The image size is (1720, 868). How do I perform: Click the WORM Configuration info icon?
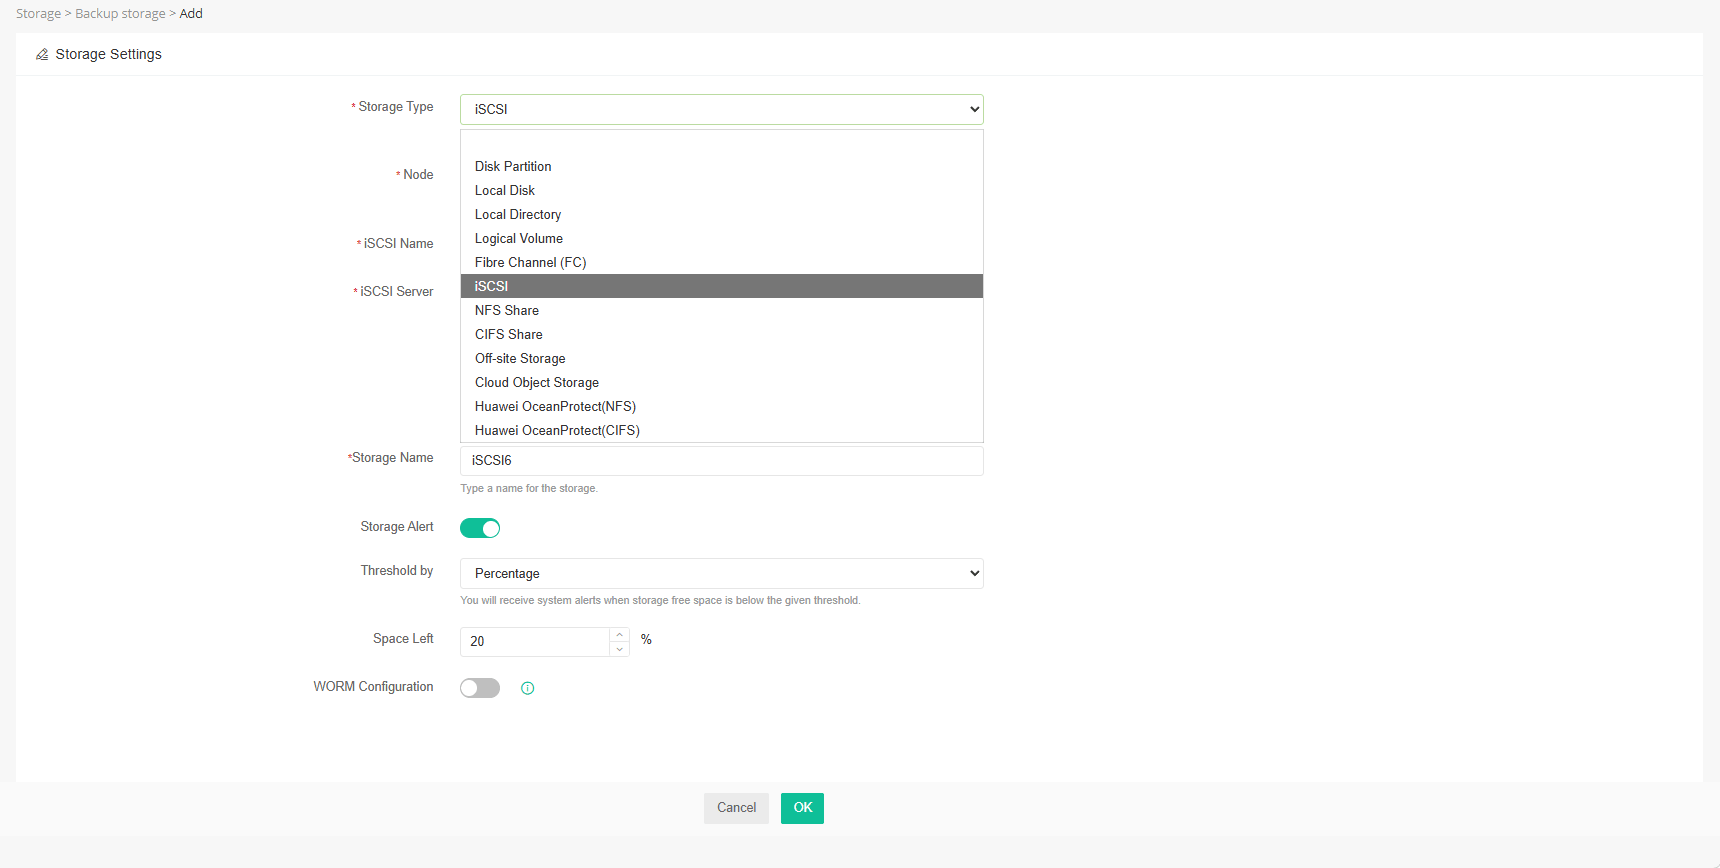tap(528, 688)
